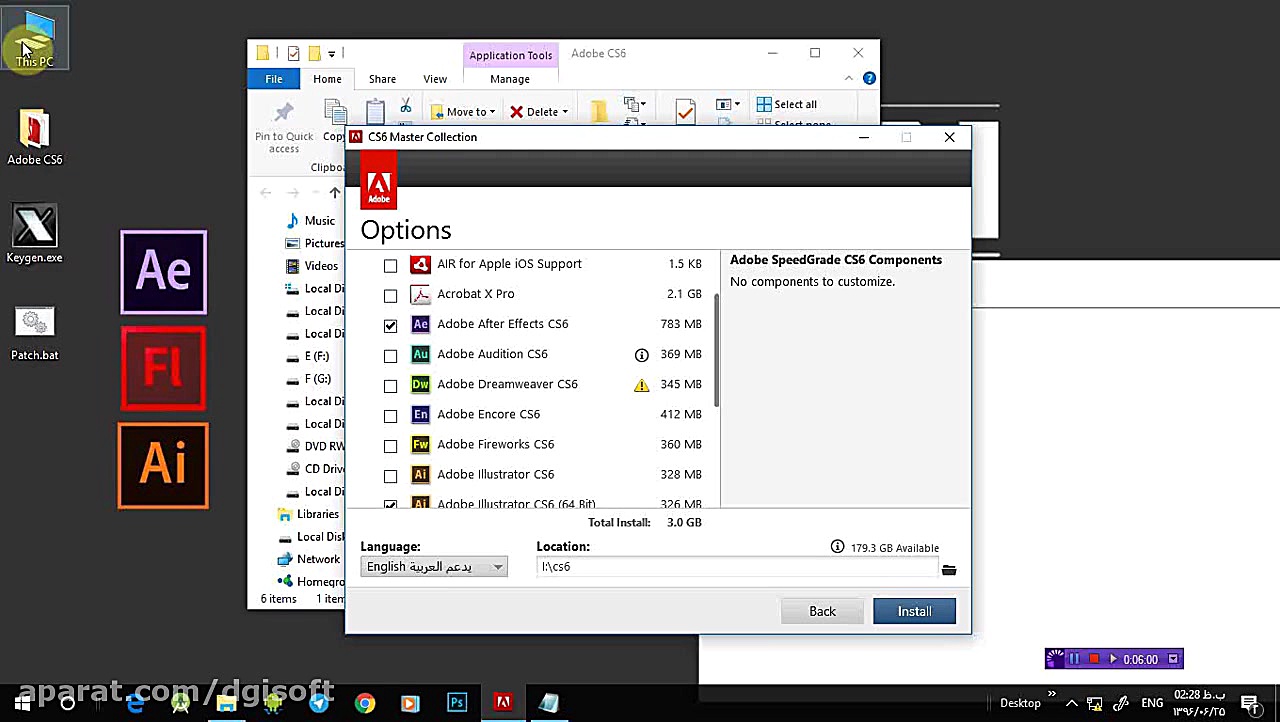The width and height of the screenshot is (1280, 722).
Task: Switch to the View tab in File Explorer
Action: (x=435, y=79)
